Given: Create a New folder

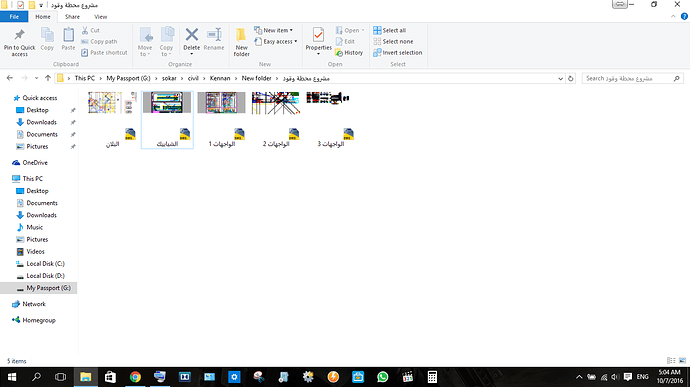Looking at the screenshot, I should click(241, 42).
